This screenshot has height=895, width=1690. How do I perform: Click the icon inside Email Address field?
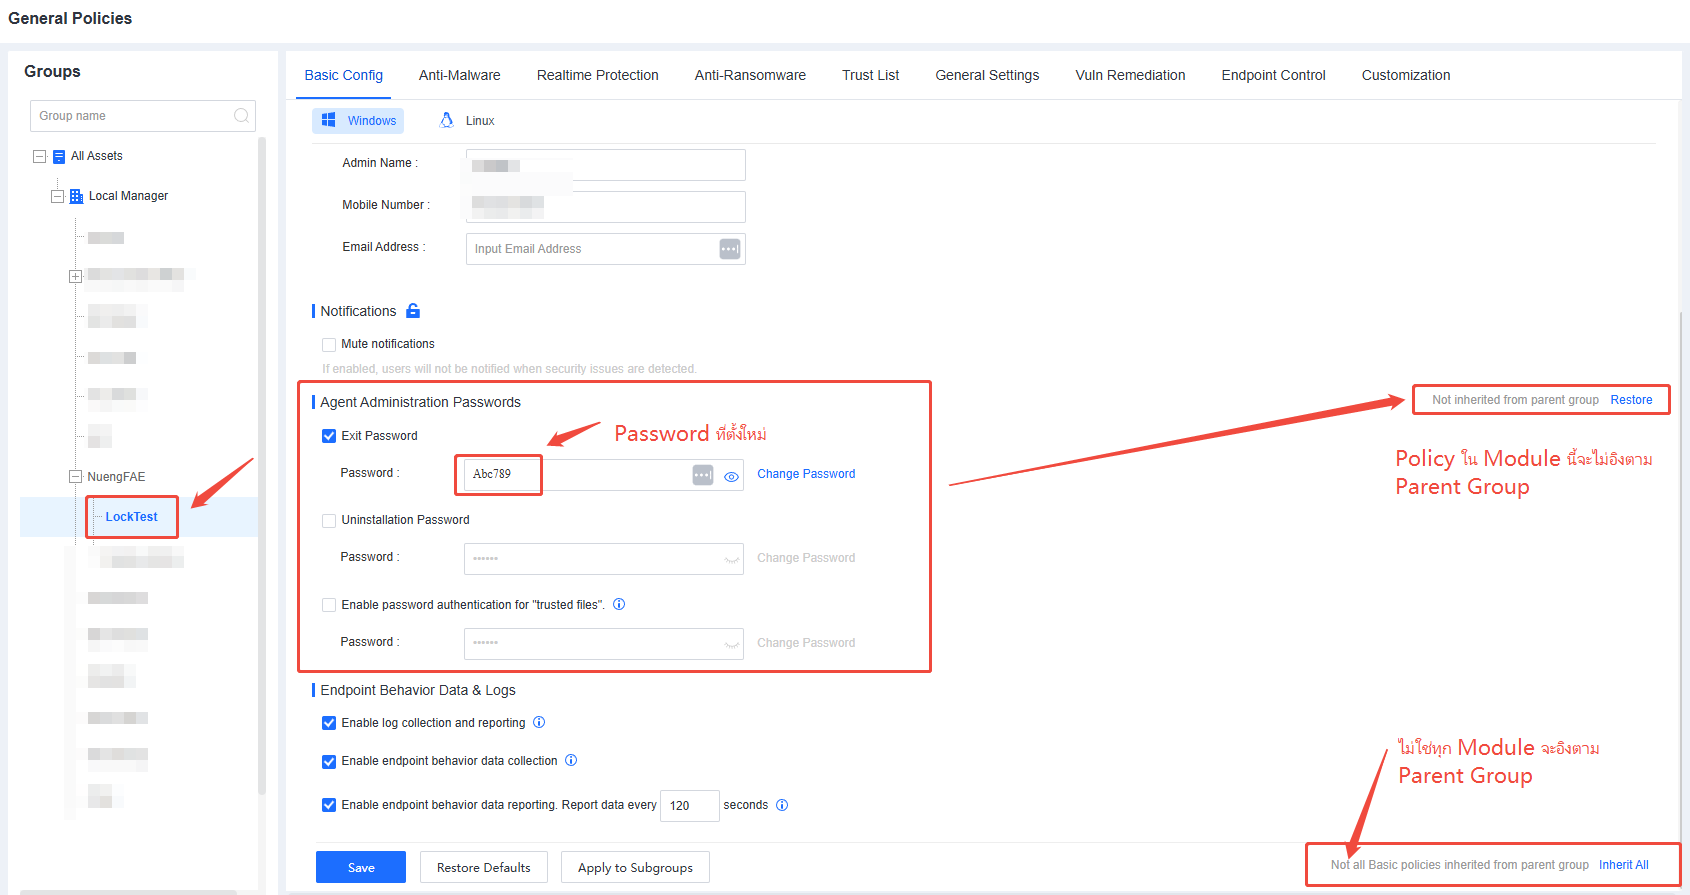[730, 249]
